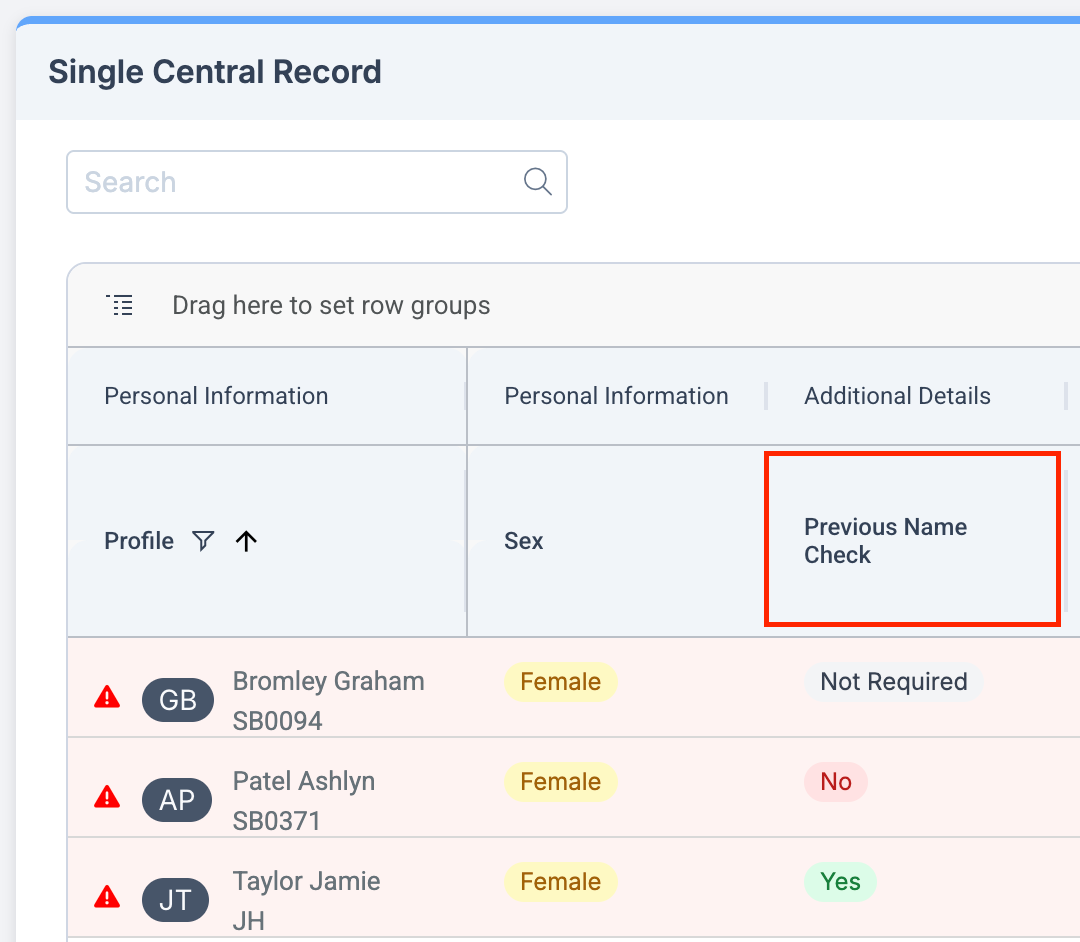Click the SB0094 staff code
1080x942 pixels.
click(278, 721)
